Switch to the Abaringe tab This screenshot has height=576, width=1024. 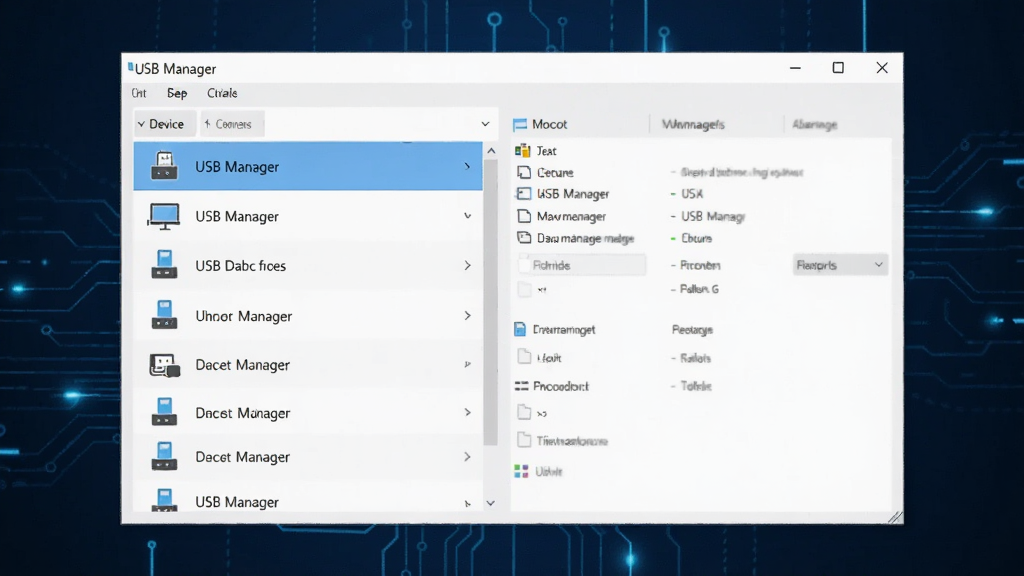coord(814,124)
